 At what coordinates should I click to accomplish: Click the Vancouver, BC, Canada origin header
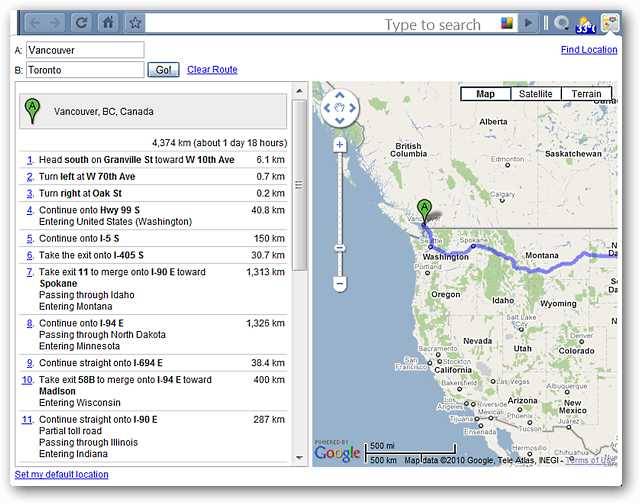point(153,111)
